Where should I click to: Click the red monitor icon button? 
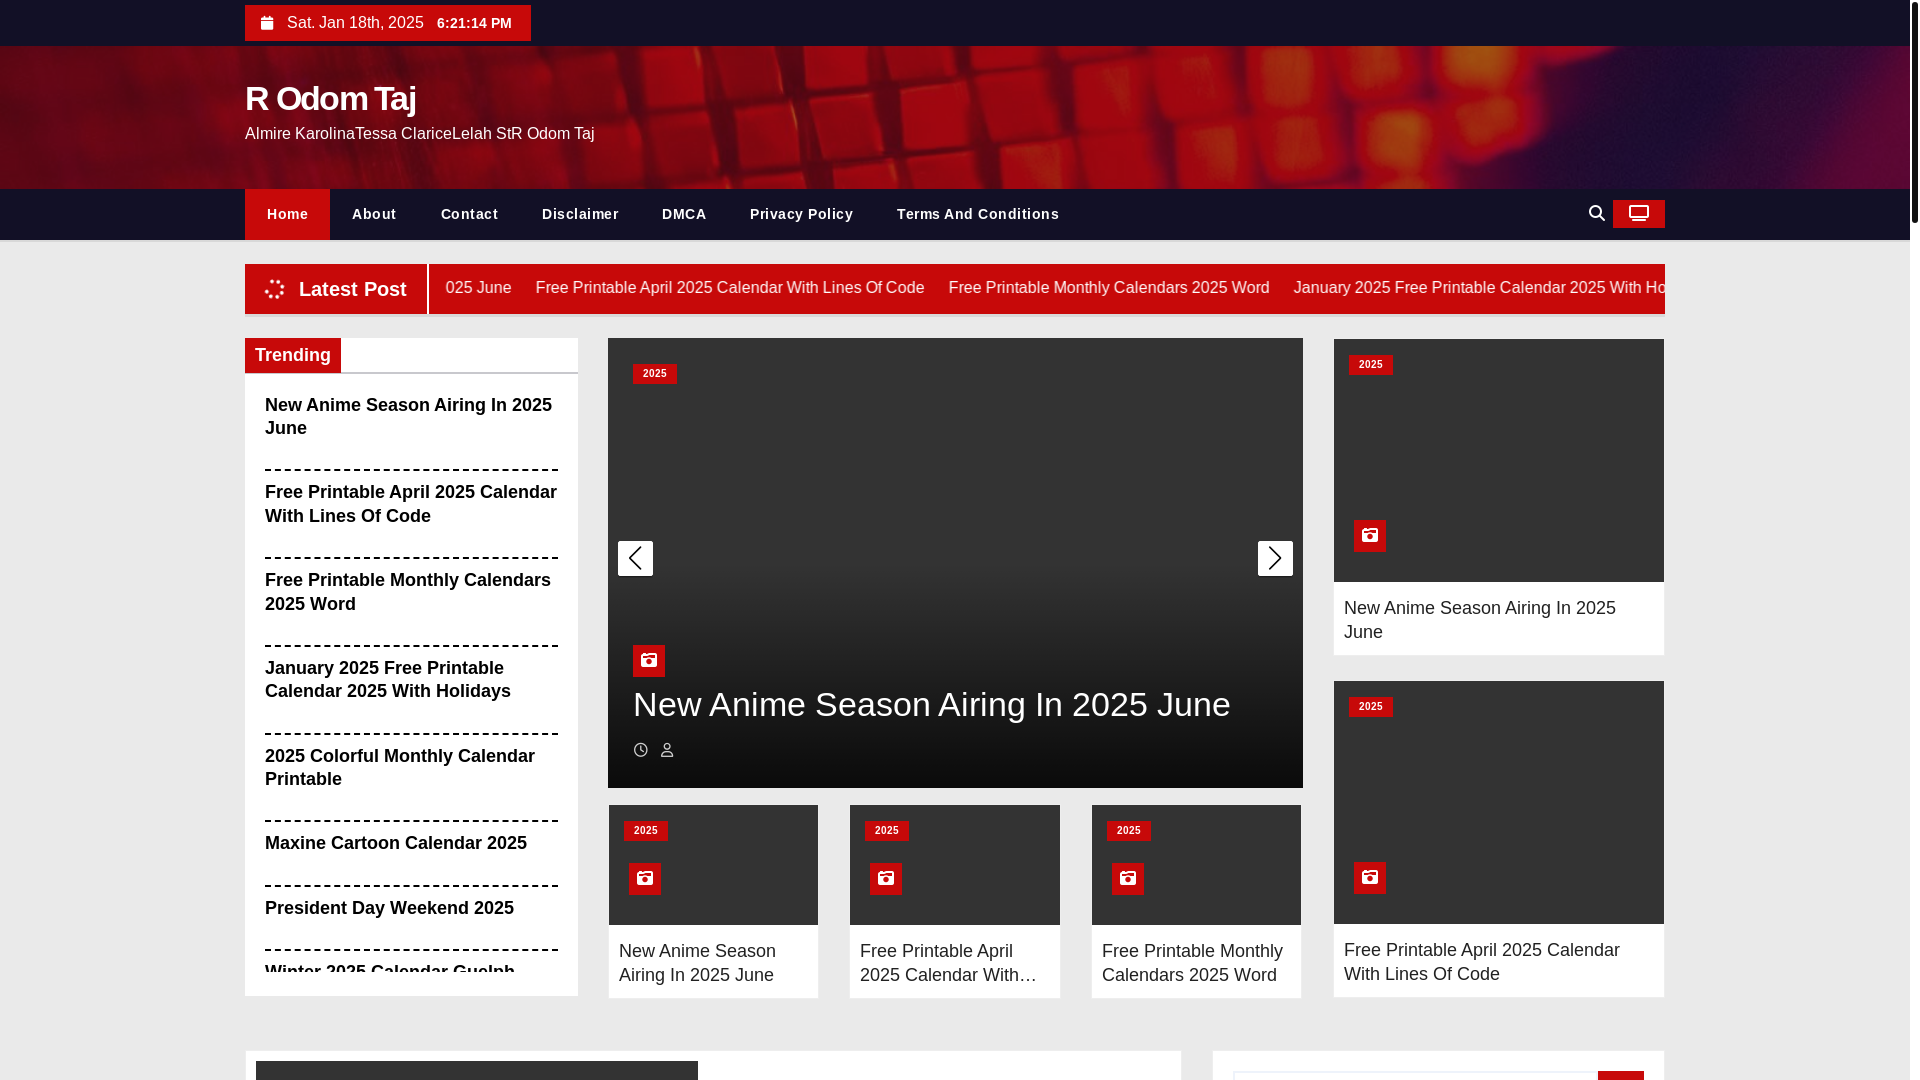click(1638, 214)
